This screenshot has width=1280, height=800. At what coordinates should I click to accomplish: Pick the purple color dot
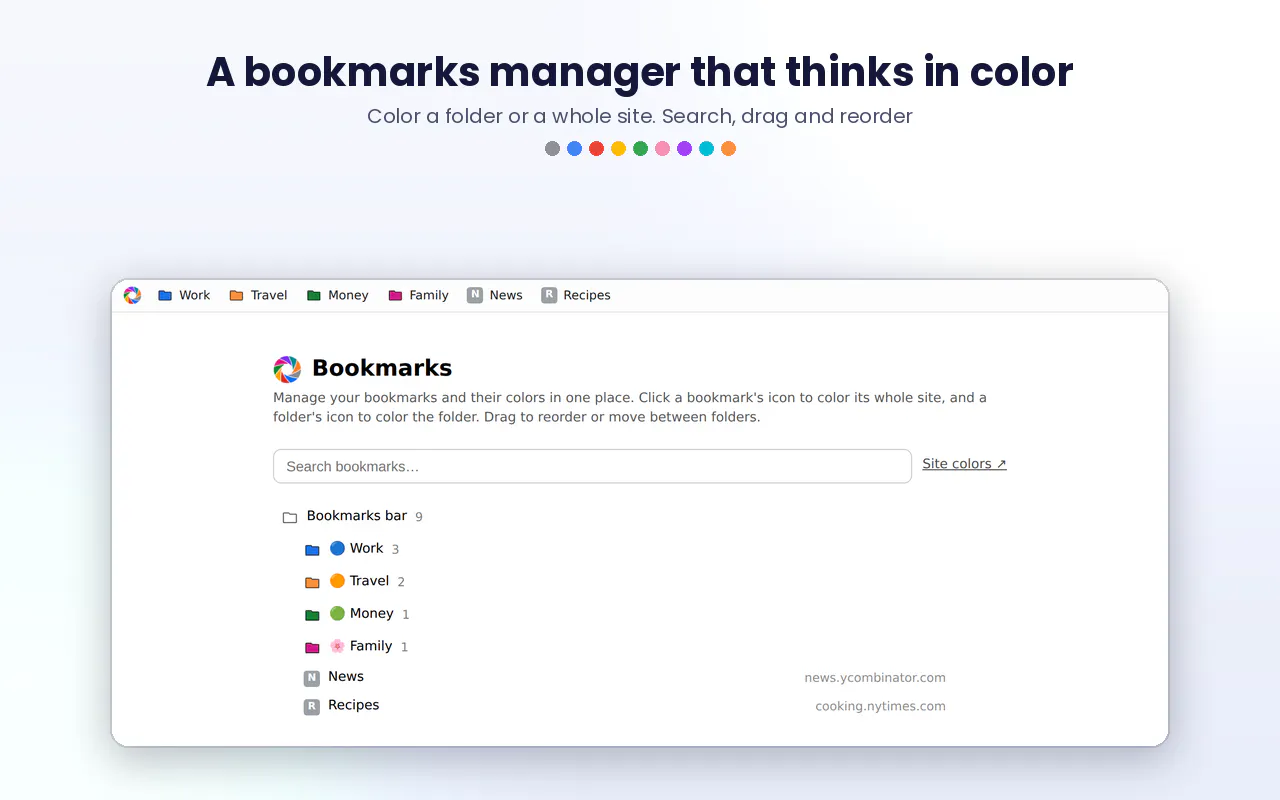[x=684, y=149]
